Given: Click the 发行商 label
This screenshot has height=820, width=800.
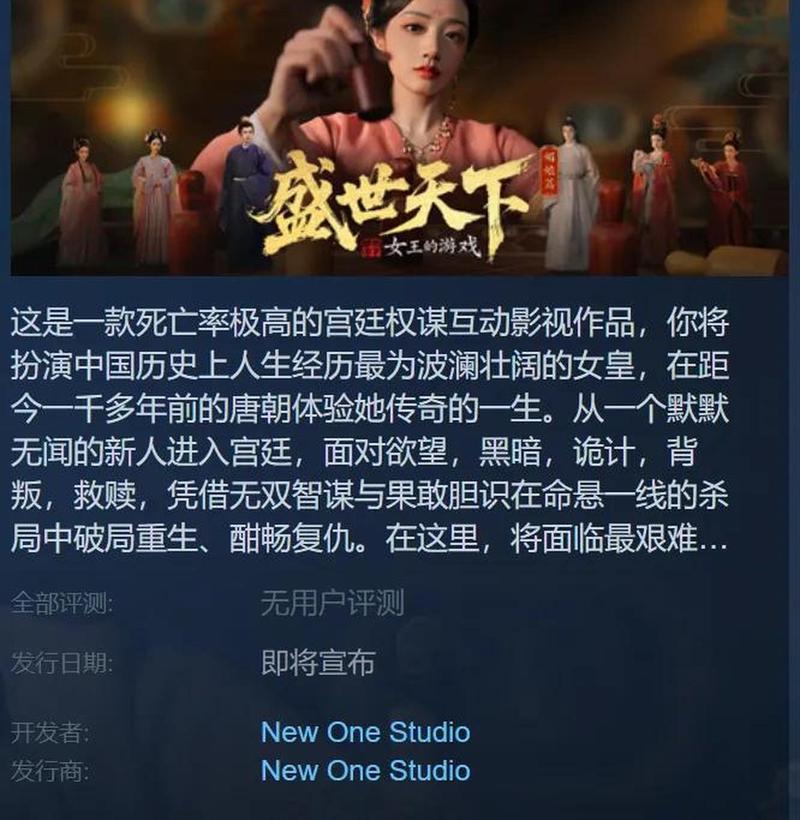Looking at the screenshot, I should click(x=50, y=771).
